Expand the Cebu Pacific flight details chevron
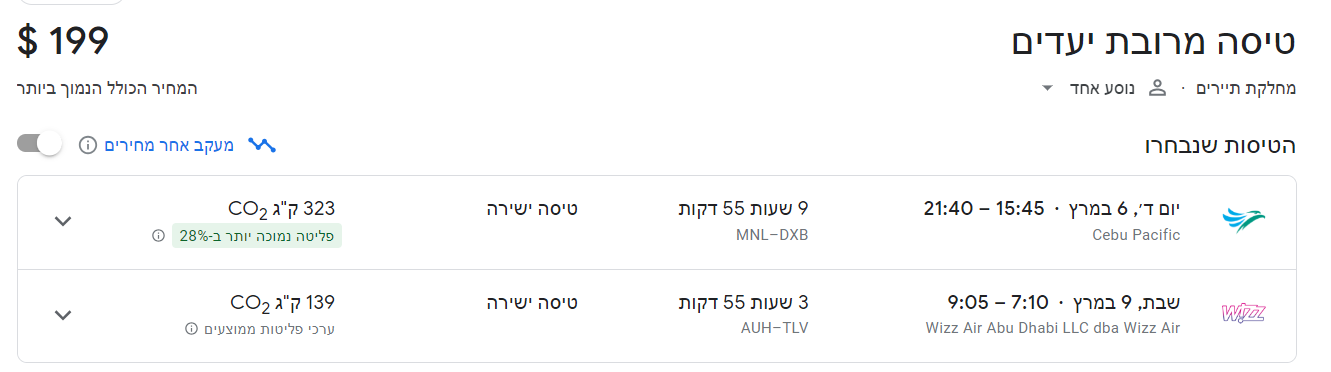Viewport: 1331px width, 372px height. [63, 221]
